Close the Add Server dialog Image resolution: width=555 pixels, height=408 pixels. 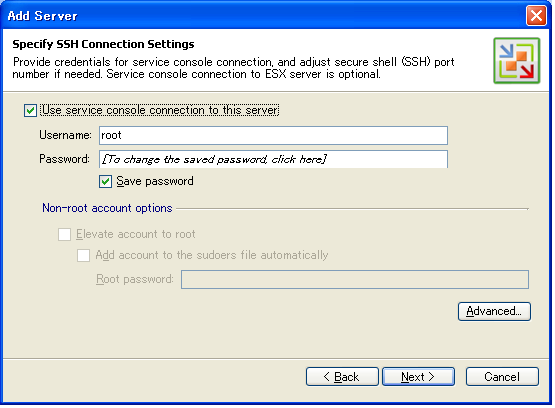pos(536,16)
